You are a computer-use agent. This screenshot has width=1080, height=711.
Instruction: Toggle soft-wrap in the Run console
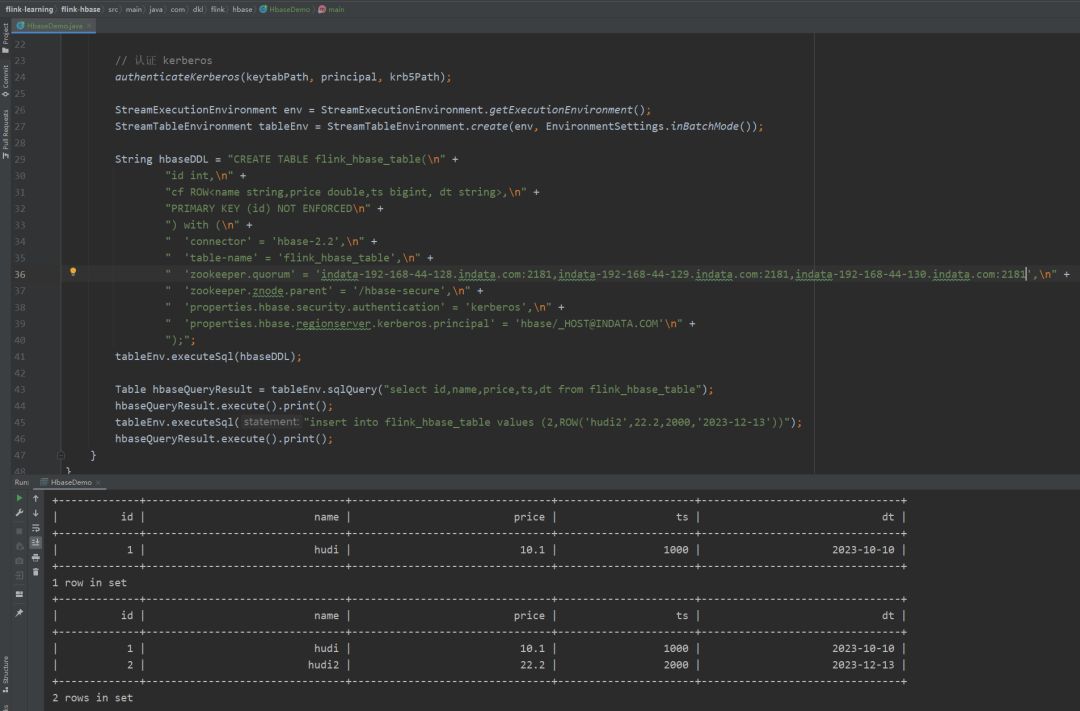36,527
